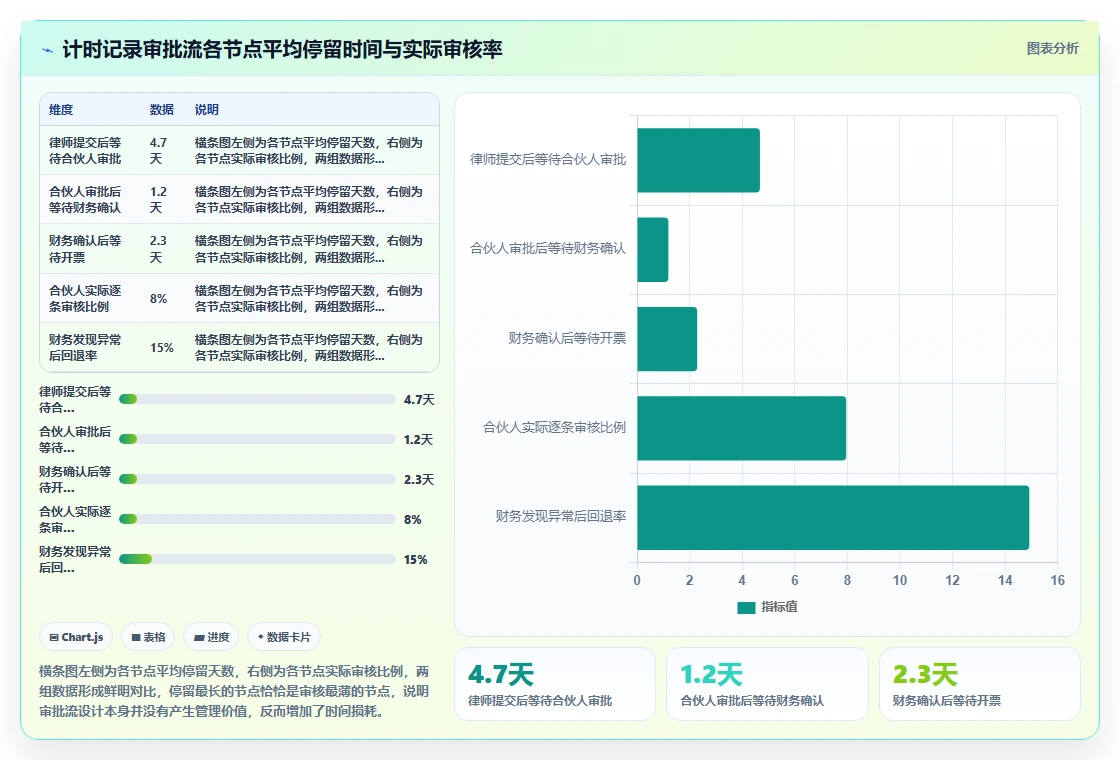Click chart y-axis label 律师提交后等待合伙人审批
This screenshot has height=760, width=1120.
[548, 159]
